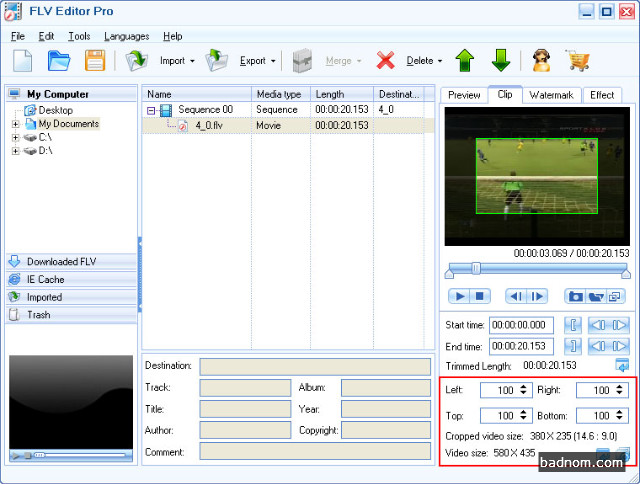This screenshot has width=640, height=484.
Task: Open the shopping cart purchase icon
Action: (578, 61)
